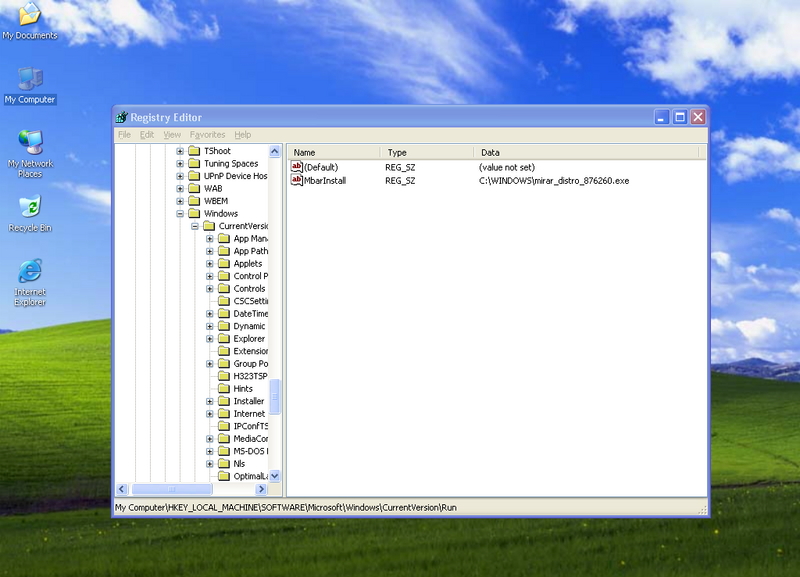Image resolution: width=800 pixels, height=577 pixels.
Task: Click the Nls folder icon
Action: click(x=223, y=463)
